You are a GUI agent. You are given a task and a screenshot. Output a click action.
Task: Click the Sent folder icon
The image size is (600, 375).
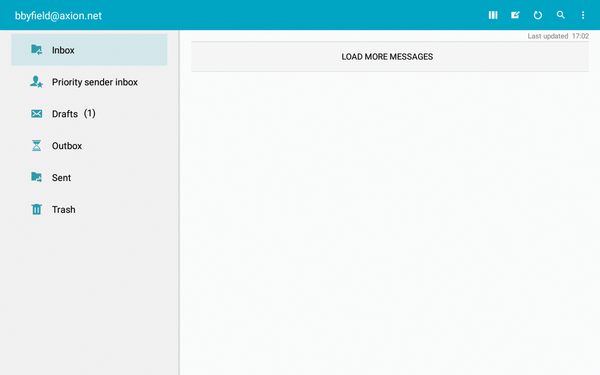point(36,177)
